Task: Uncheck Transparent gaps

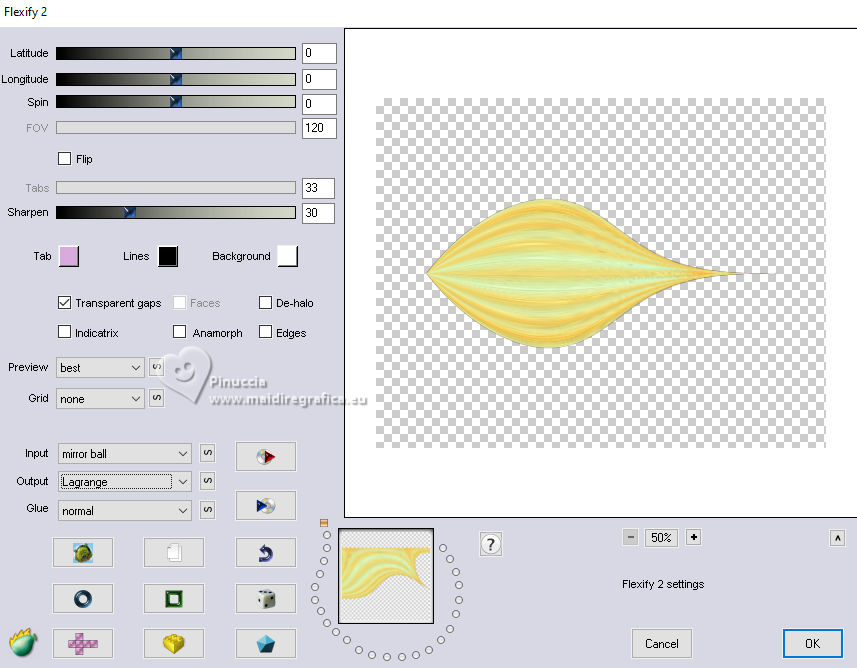Action: 64,302
